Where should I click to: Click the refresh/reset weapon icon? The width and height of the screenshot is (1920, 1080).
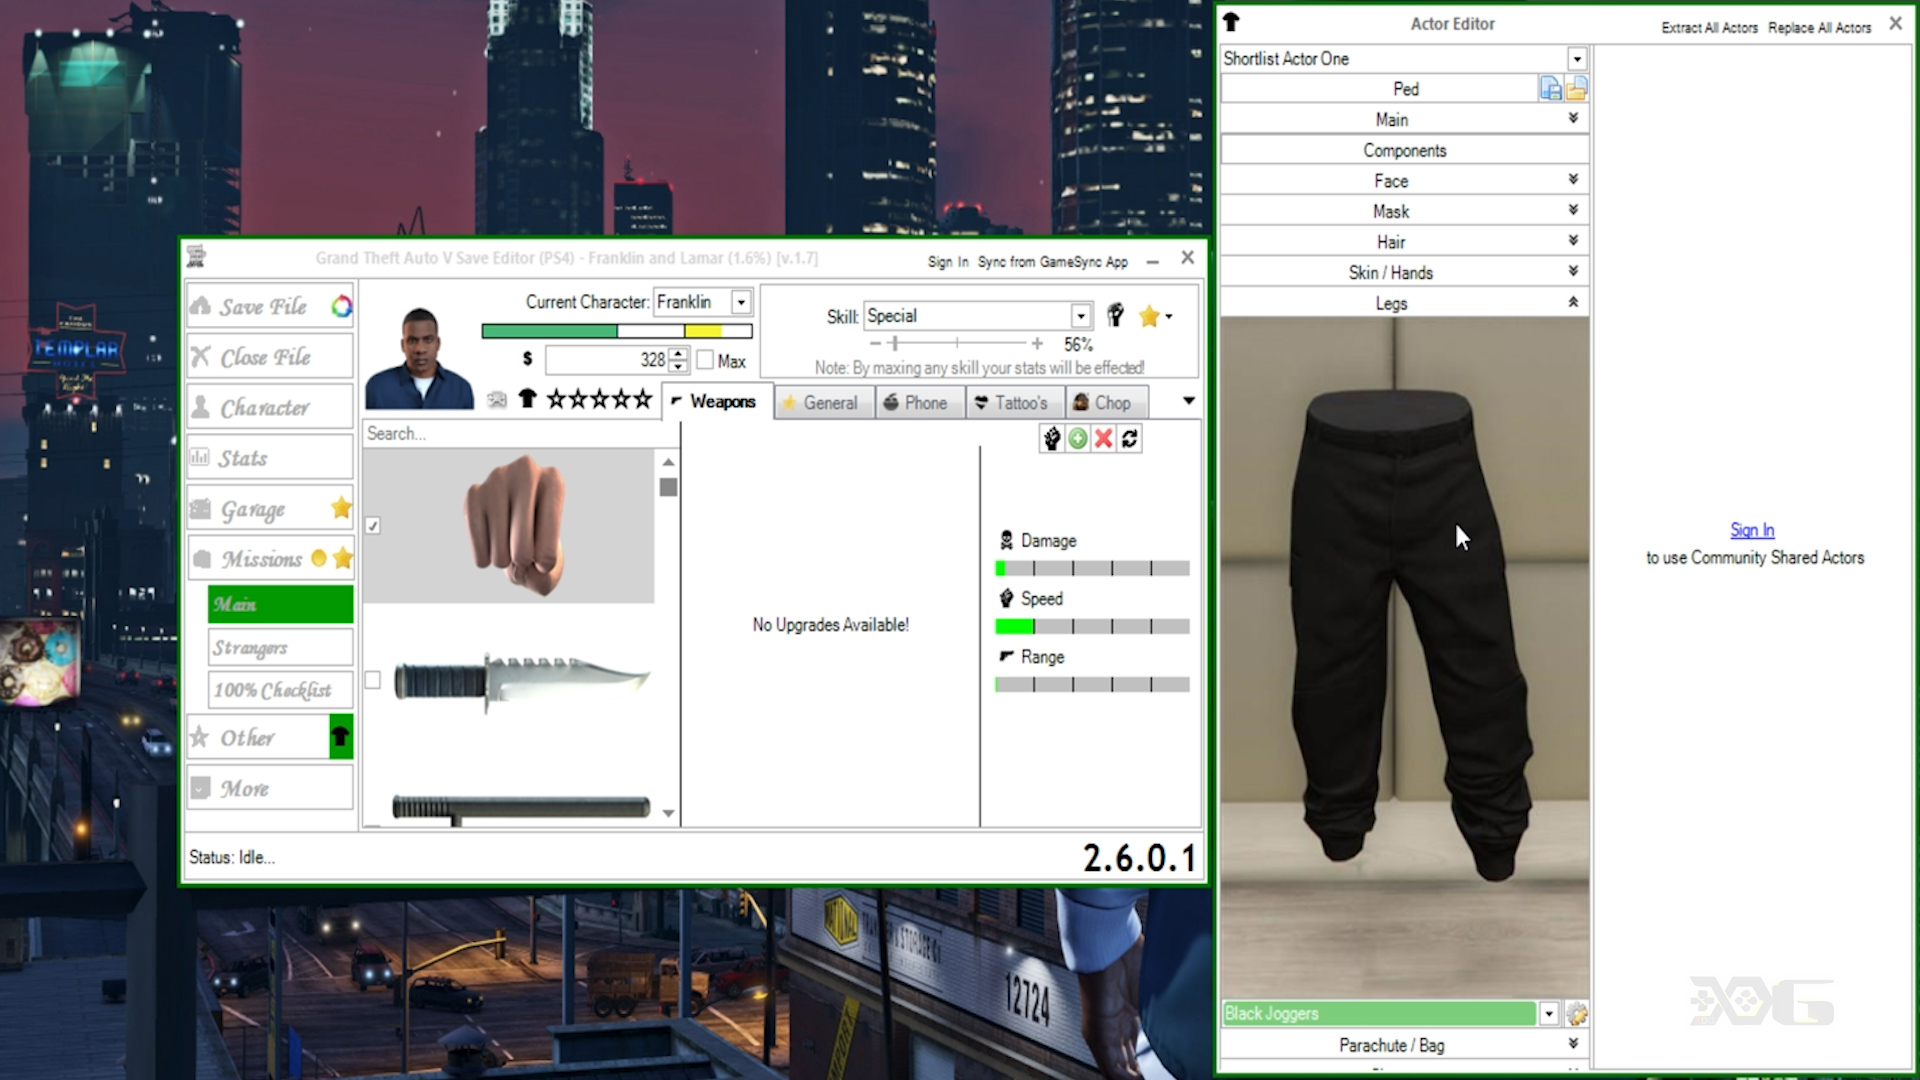tap(1129, 439)
